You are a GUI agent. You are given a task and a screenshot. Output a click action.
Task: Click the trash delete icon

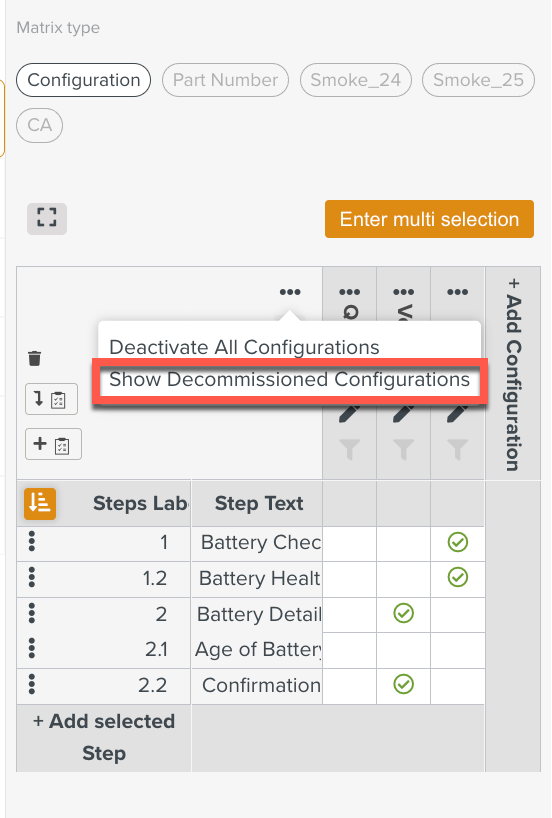(x=34, y=358)
